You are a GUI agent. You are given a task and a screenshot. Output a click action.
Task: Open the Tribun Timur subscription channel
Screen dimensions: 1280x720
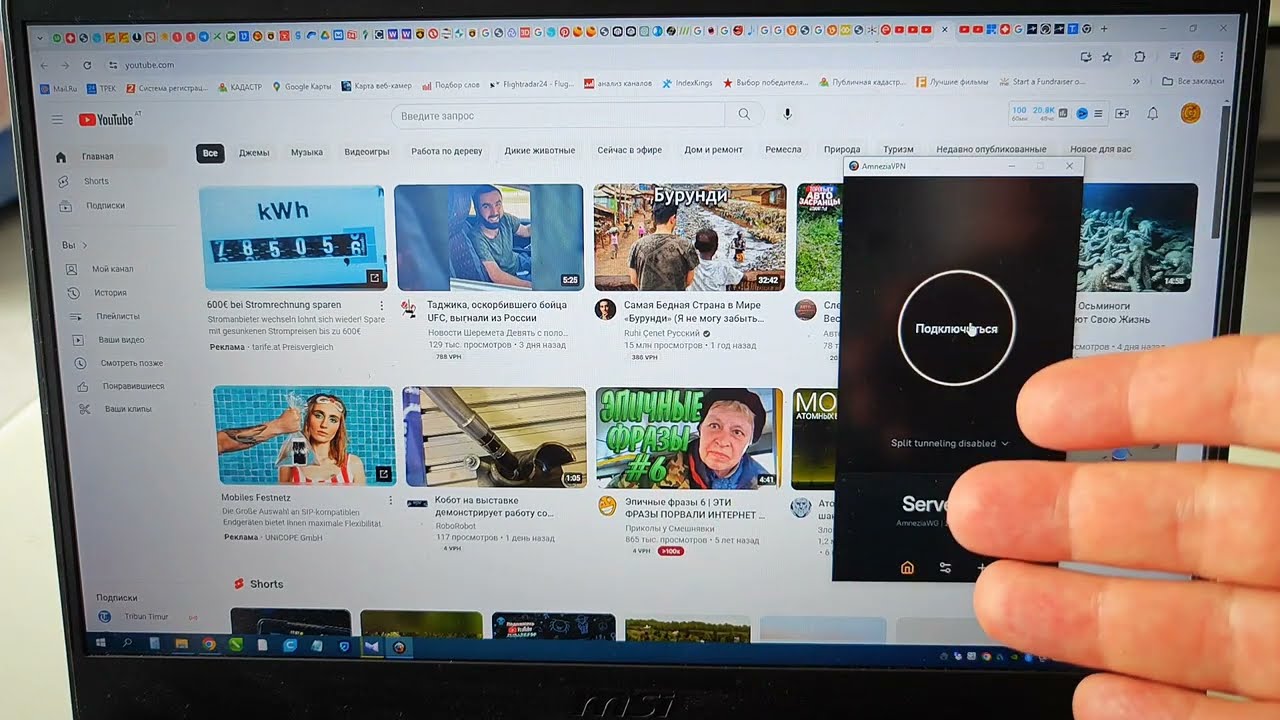[146, 617]
